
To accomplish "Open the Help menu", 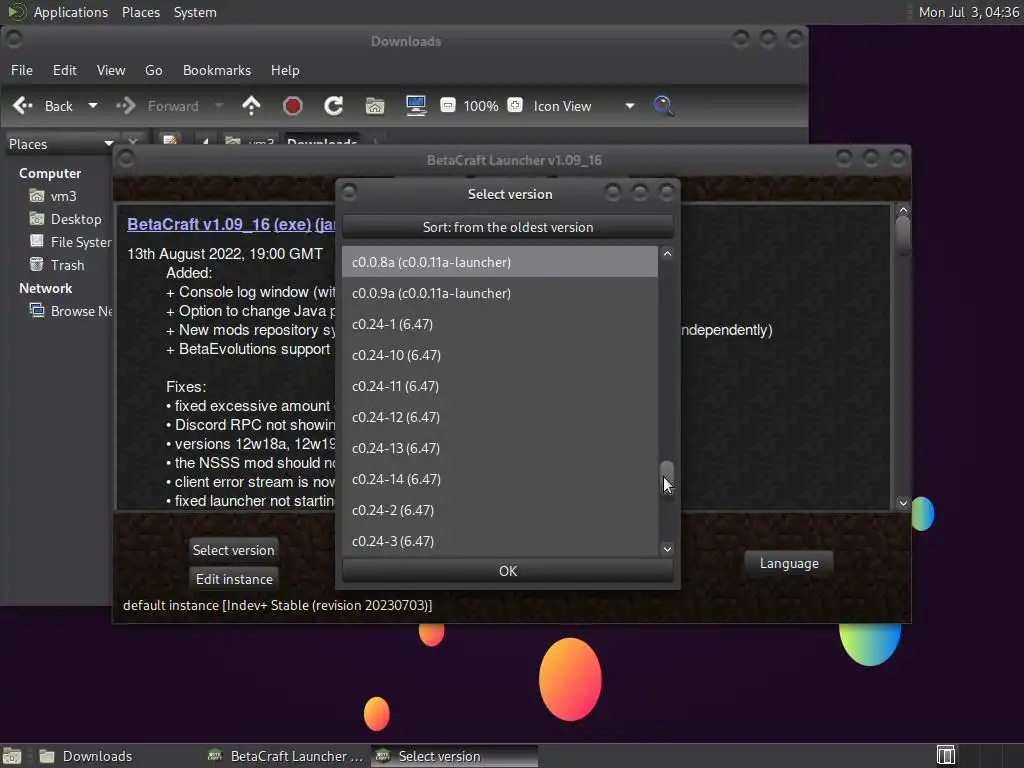I will [285, 70].
